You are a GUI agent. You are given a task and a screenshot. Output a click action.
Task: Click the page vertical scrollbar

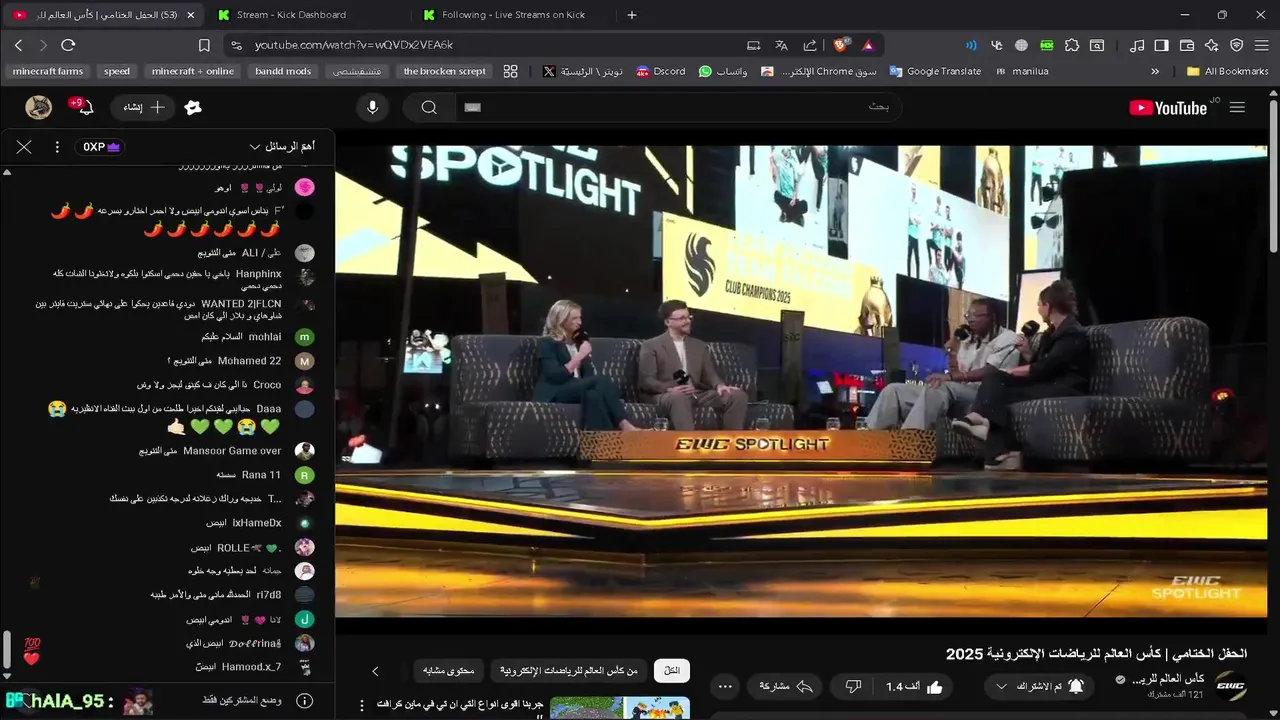[1273, 175]
